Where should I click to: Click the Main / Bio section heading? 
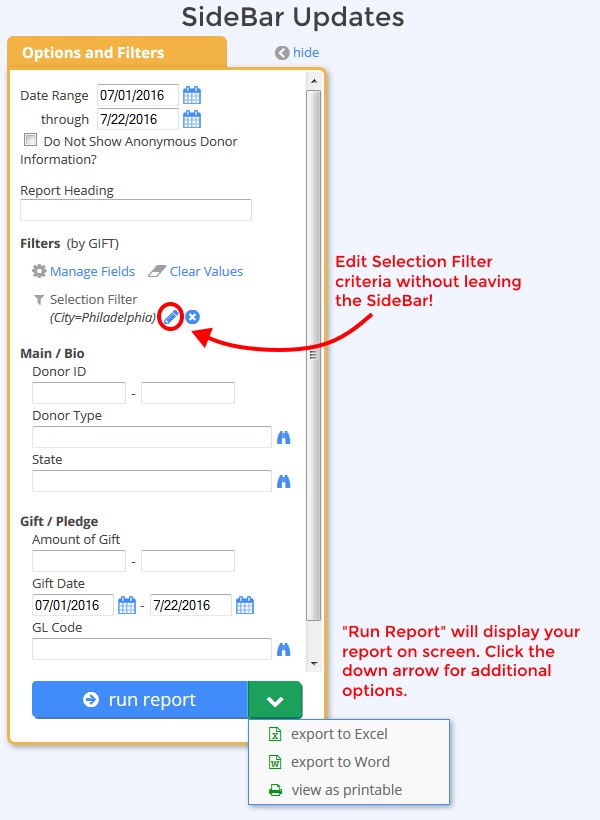tap(52, 354)
